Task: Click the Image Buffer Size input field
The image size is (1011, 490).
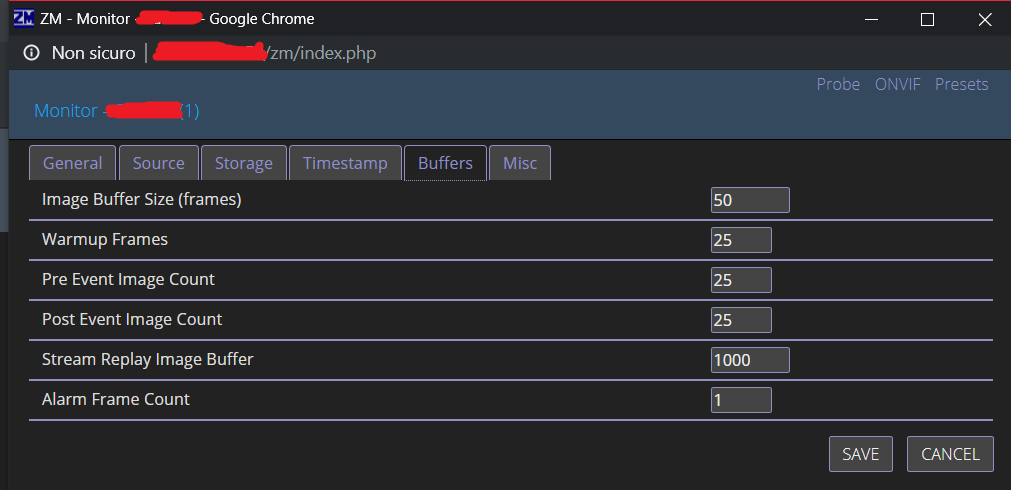Action: (x=750, y=200)
